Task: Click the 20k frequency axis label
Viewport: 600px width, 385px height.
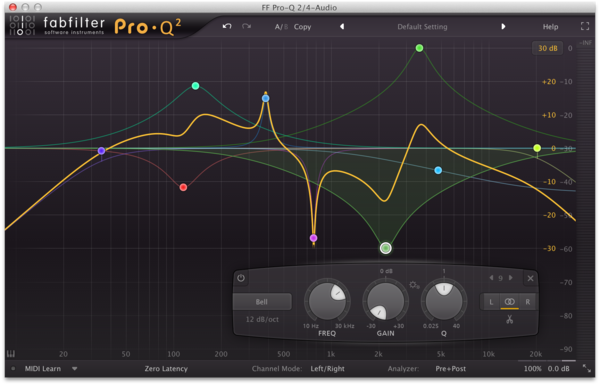Action: (x=535, y=354)
